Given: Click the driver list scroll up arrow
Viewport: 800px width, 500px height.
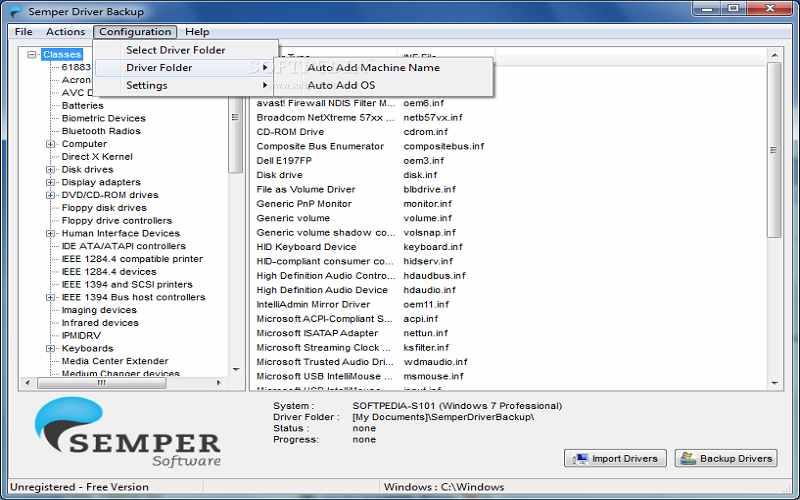Looking at the screenshot, I should [x=774, y=55].
